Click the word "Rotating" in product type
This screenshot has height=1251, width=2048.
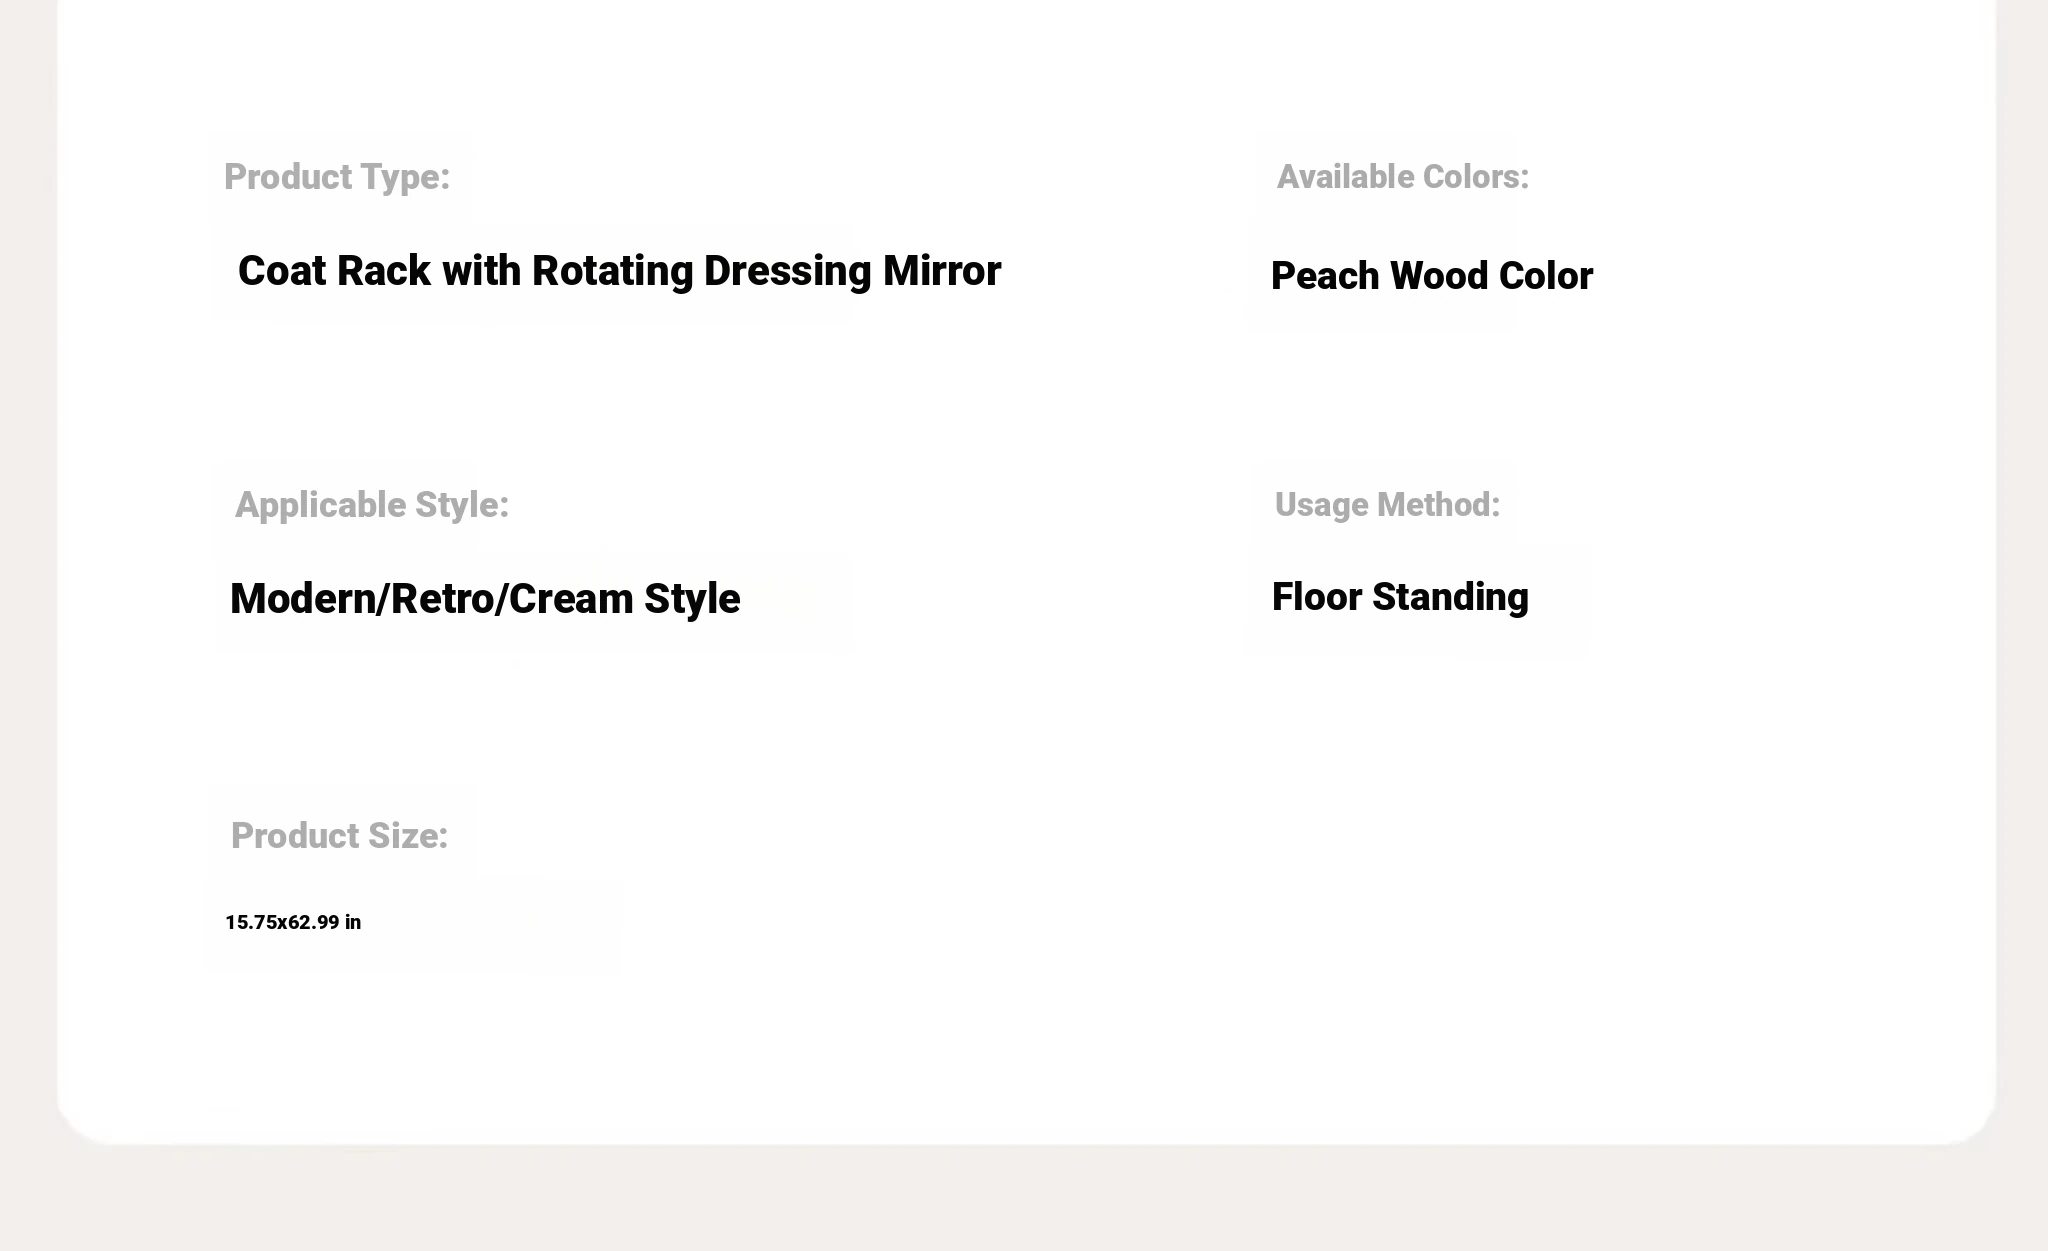612,271
